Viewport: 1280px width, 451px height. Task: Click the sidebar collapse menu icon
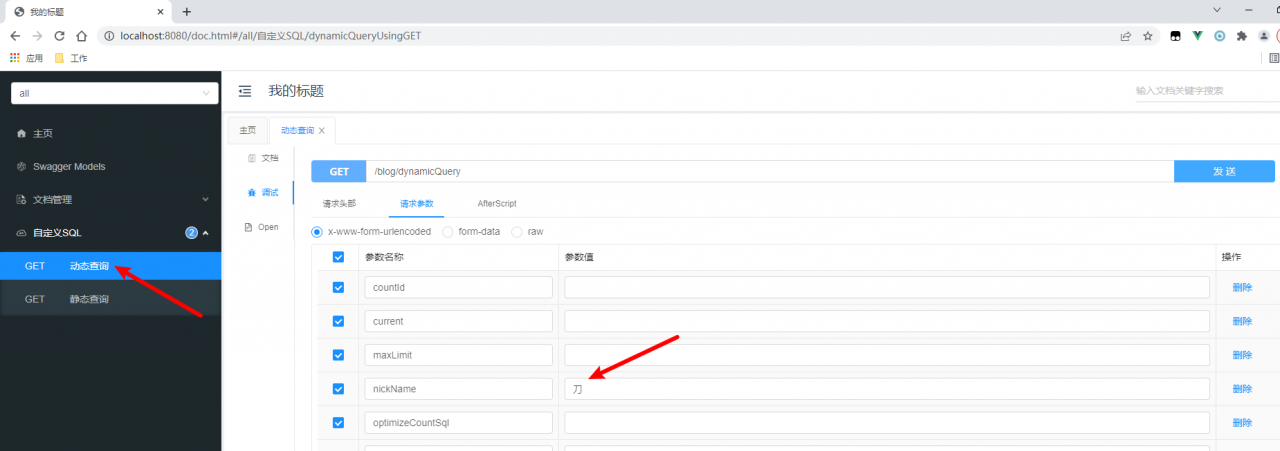(x=245, y=91)
